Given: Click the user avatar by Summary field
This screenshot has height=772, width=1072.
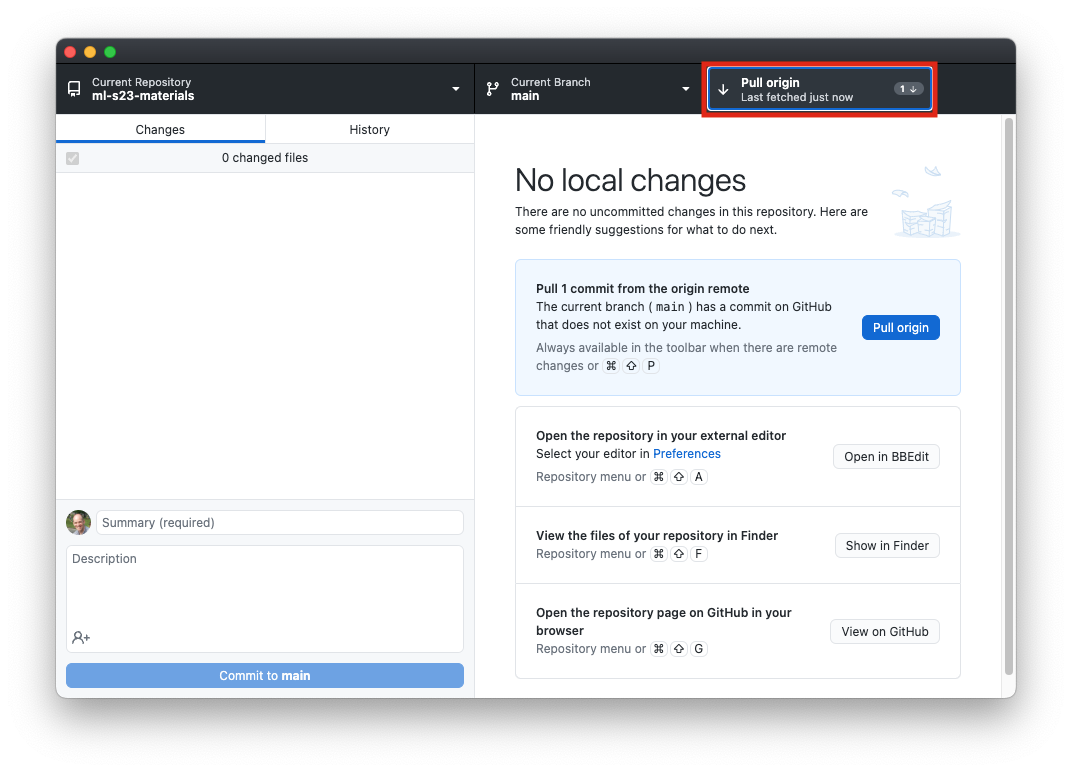Looking at the screenshot, I should (x=78, y=522).
